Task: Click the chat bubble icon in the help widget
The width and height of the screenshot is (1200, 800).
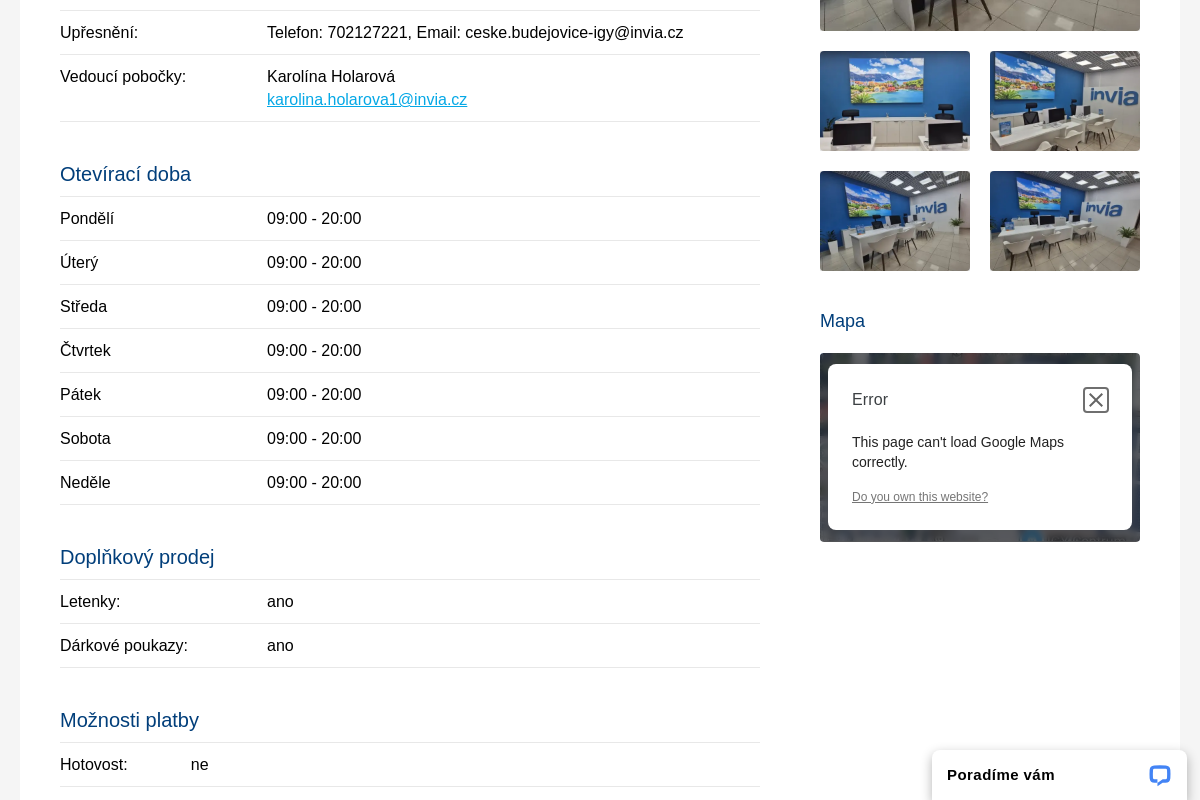Action: [x=1159, y=775]
